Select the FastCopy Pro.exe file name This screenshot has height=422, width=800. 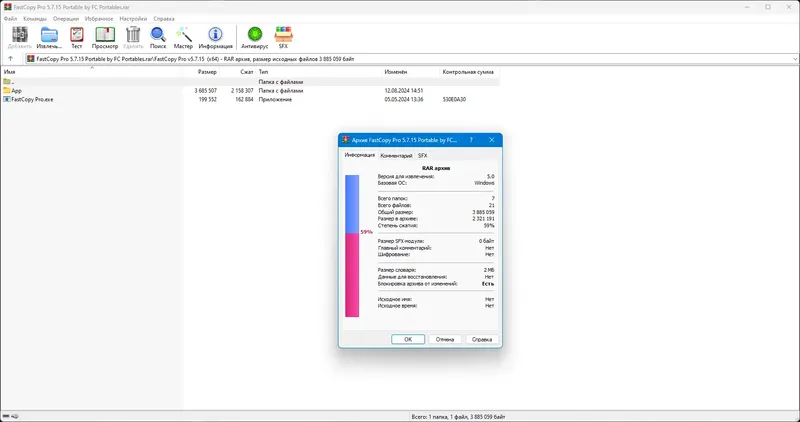[32, 100]
